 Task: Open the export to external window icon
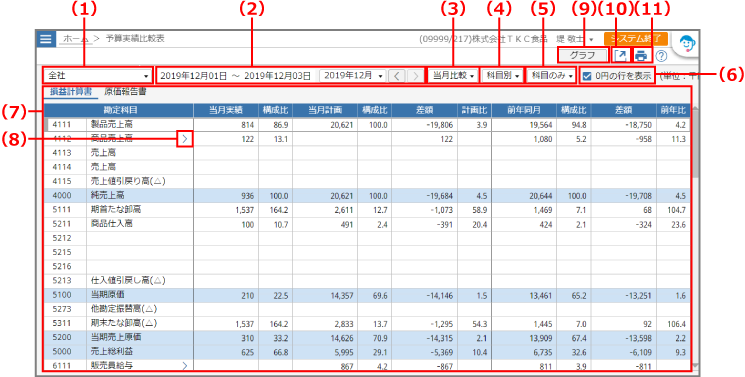(x=620, y=56)
